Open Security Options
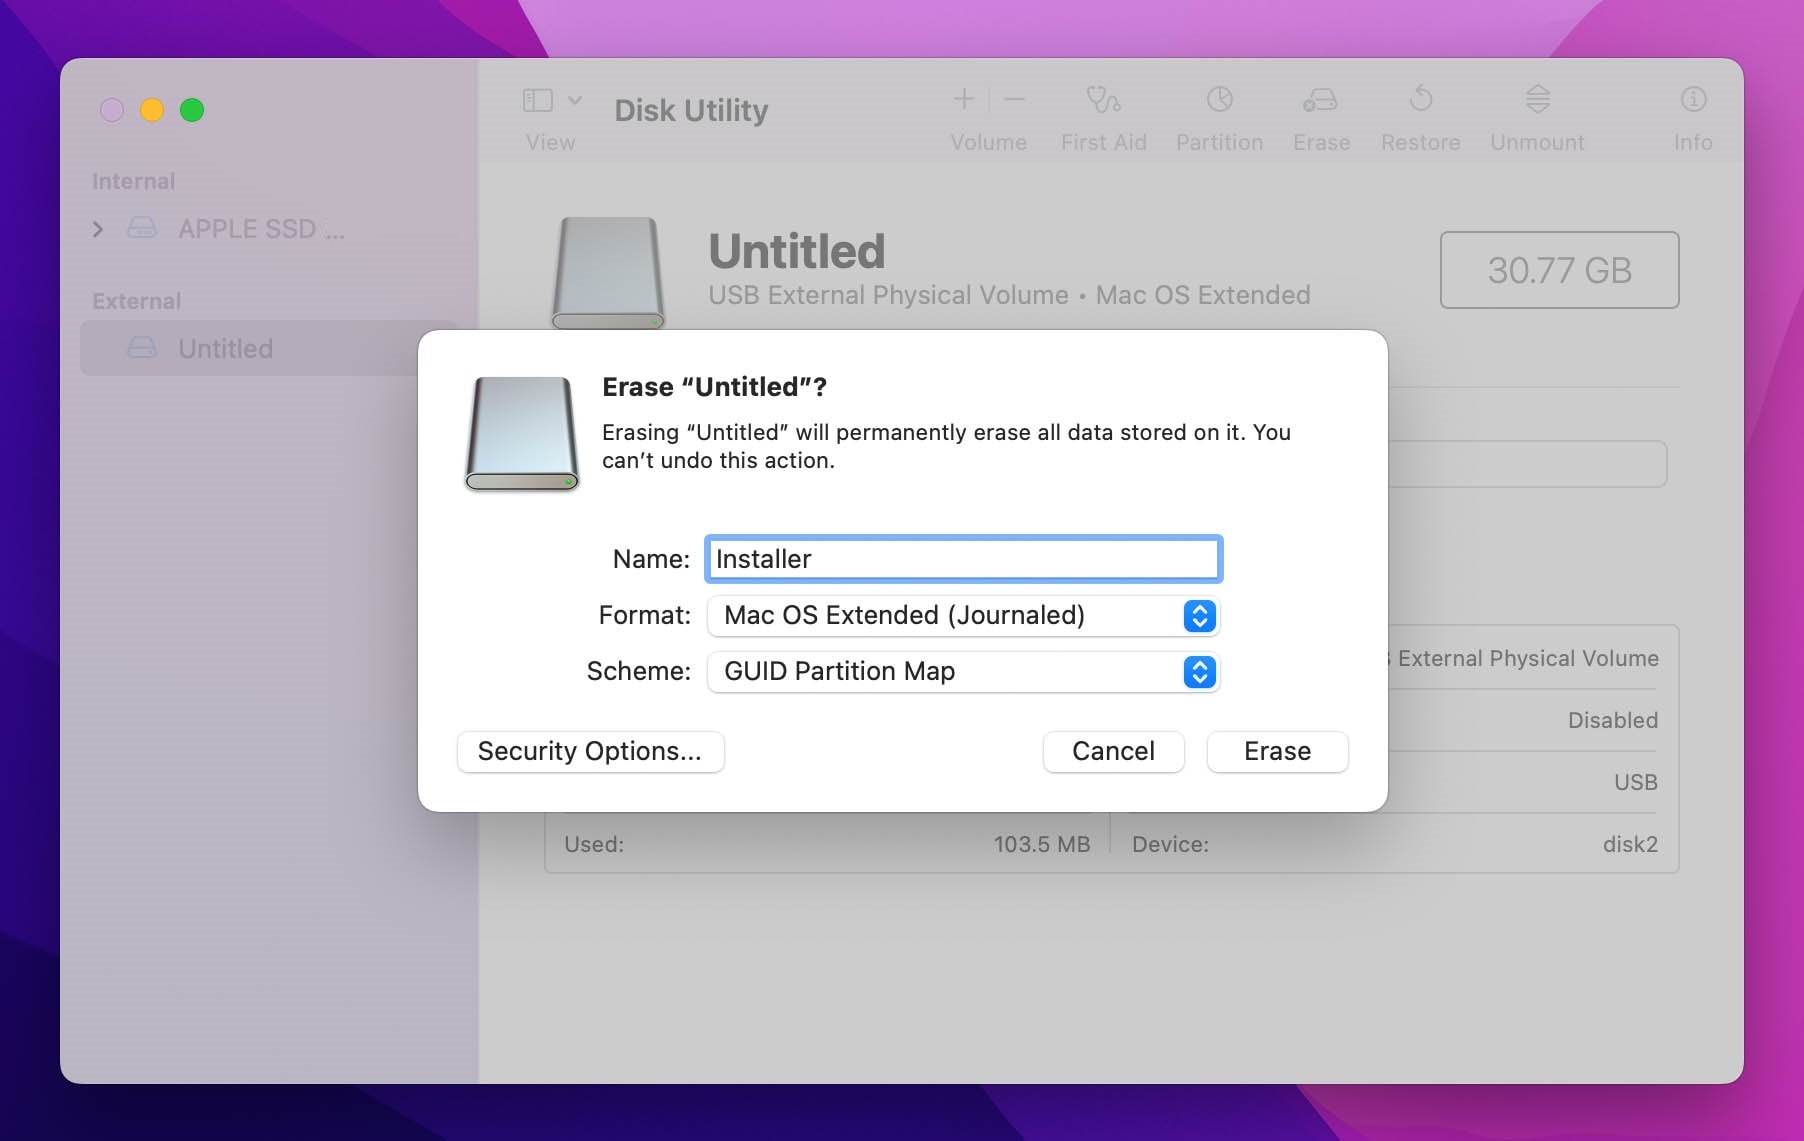The height and width of the screenshot is (1141, 1804). 590,751
